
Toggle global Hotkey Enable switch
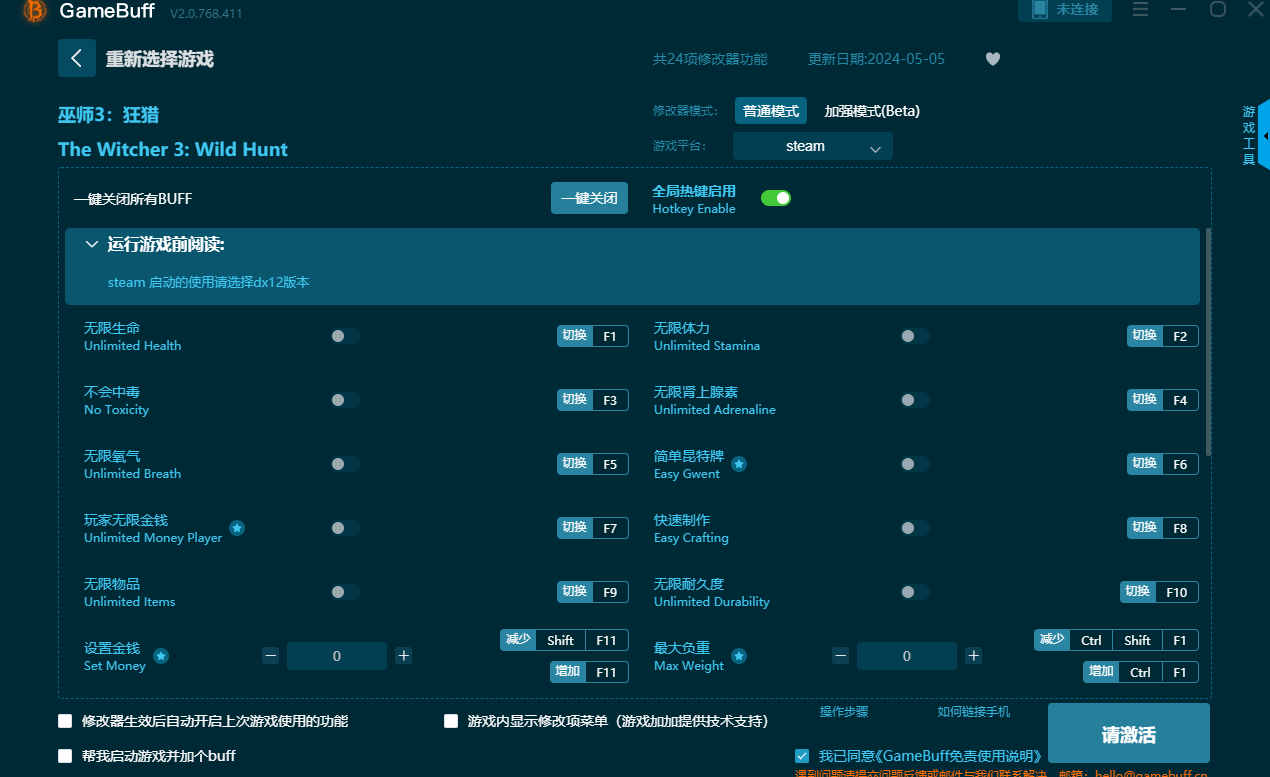point(776,198)
